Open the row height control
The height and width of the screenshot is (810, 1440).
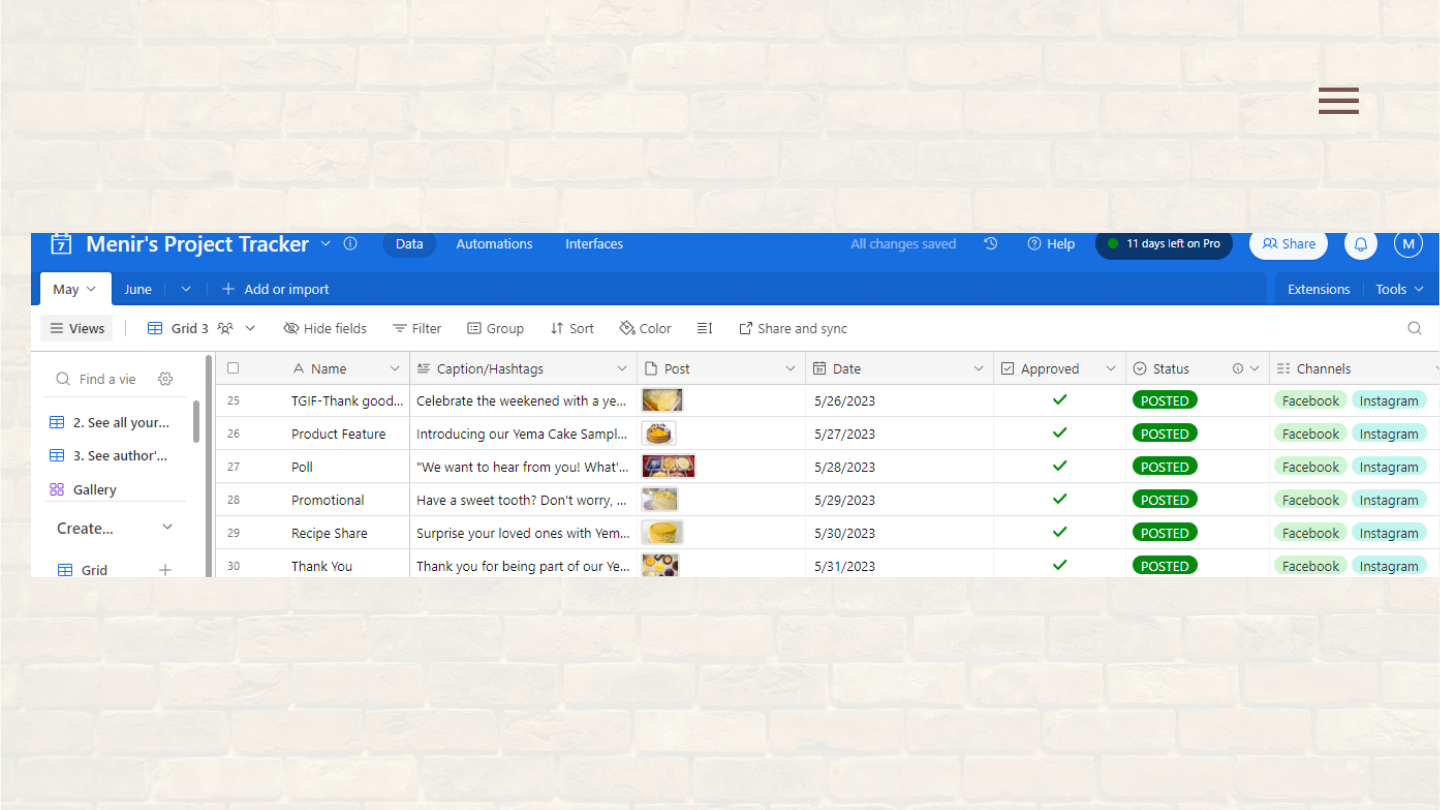(705, 328)
